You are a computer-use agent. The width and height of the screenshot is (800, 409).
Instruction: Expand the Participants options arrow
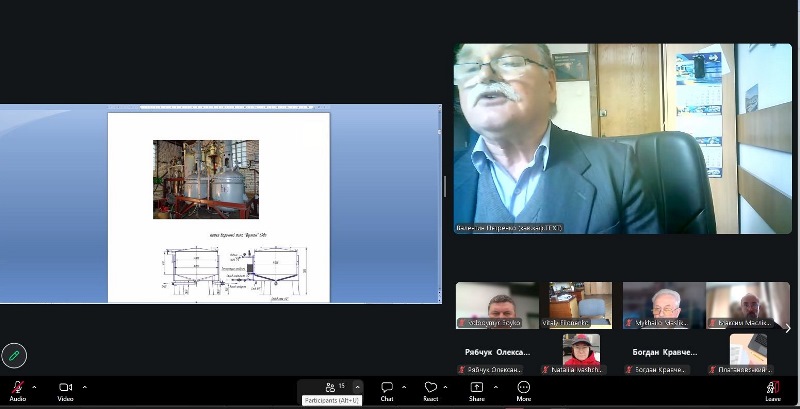click(358, 387)
